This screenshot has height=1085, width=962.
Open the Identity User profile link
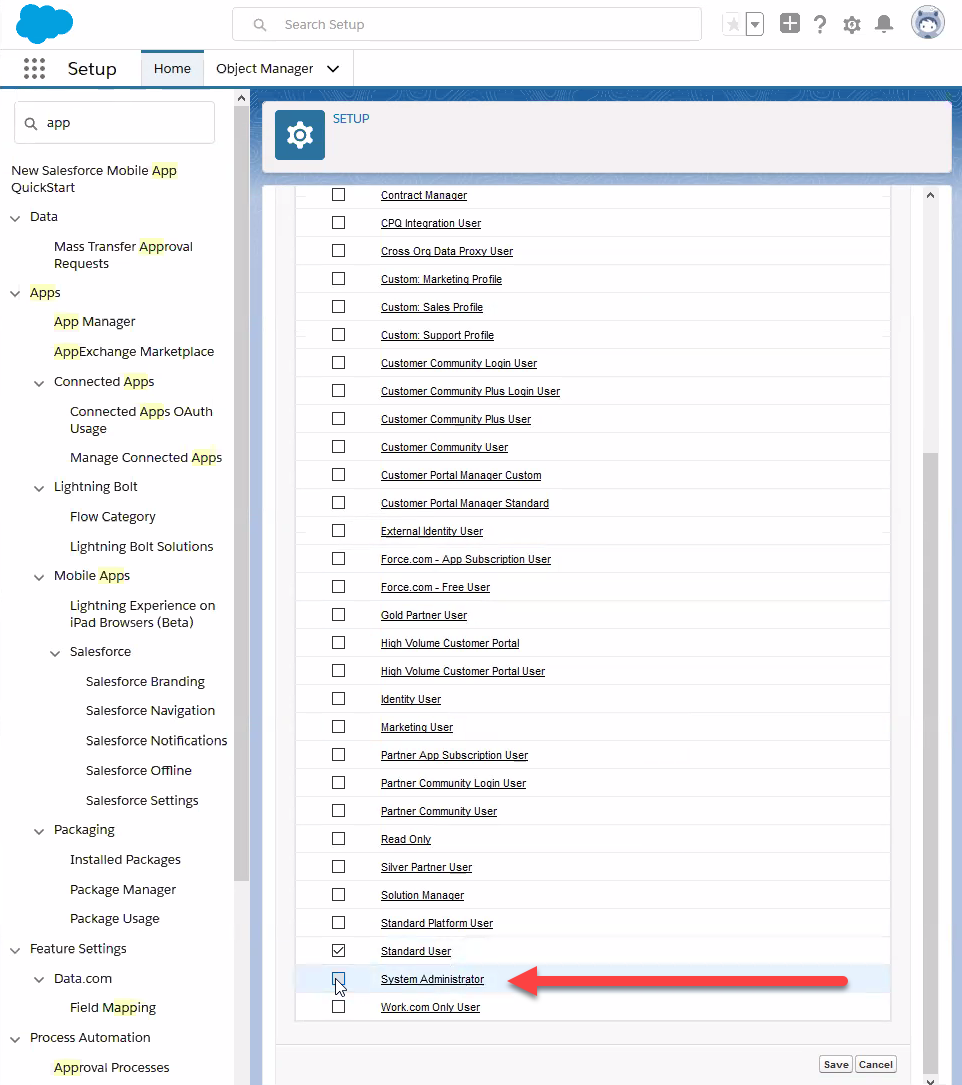pos(410,699)
